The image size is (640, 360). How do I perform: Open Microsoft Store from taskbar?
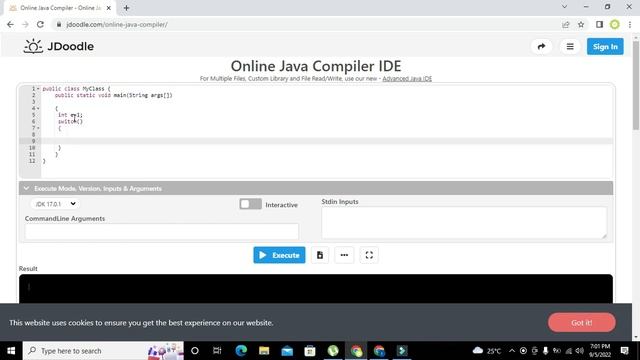pos(310,351)
